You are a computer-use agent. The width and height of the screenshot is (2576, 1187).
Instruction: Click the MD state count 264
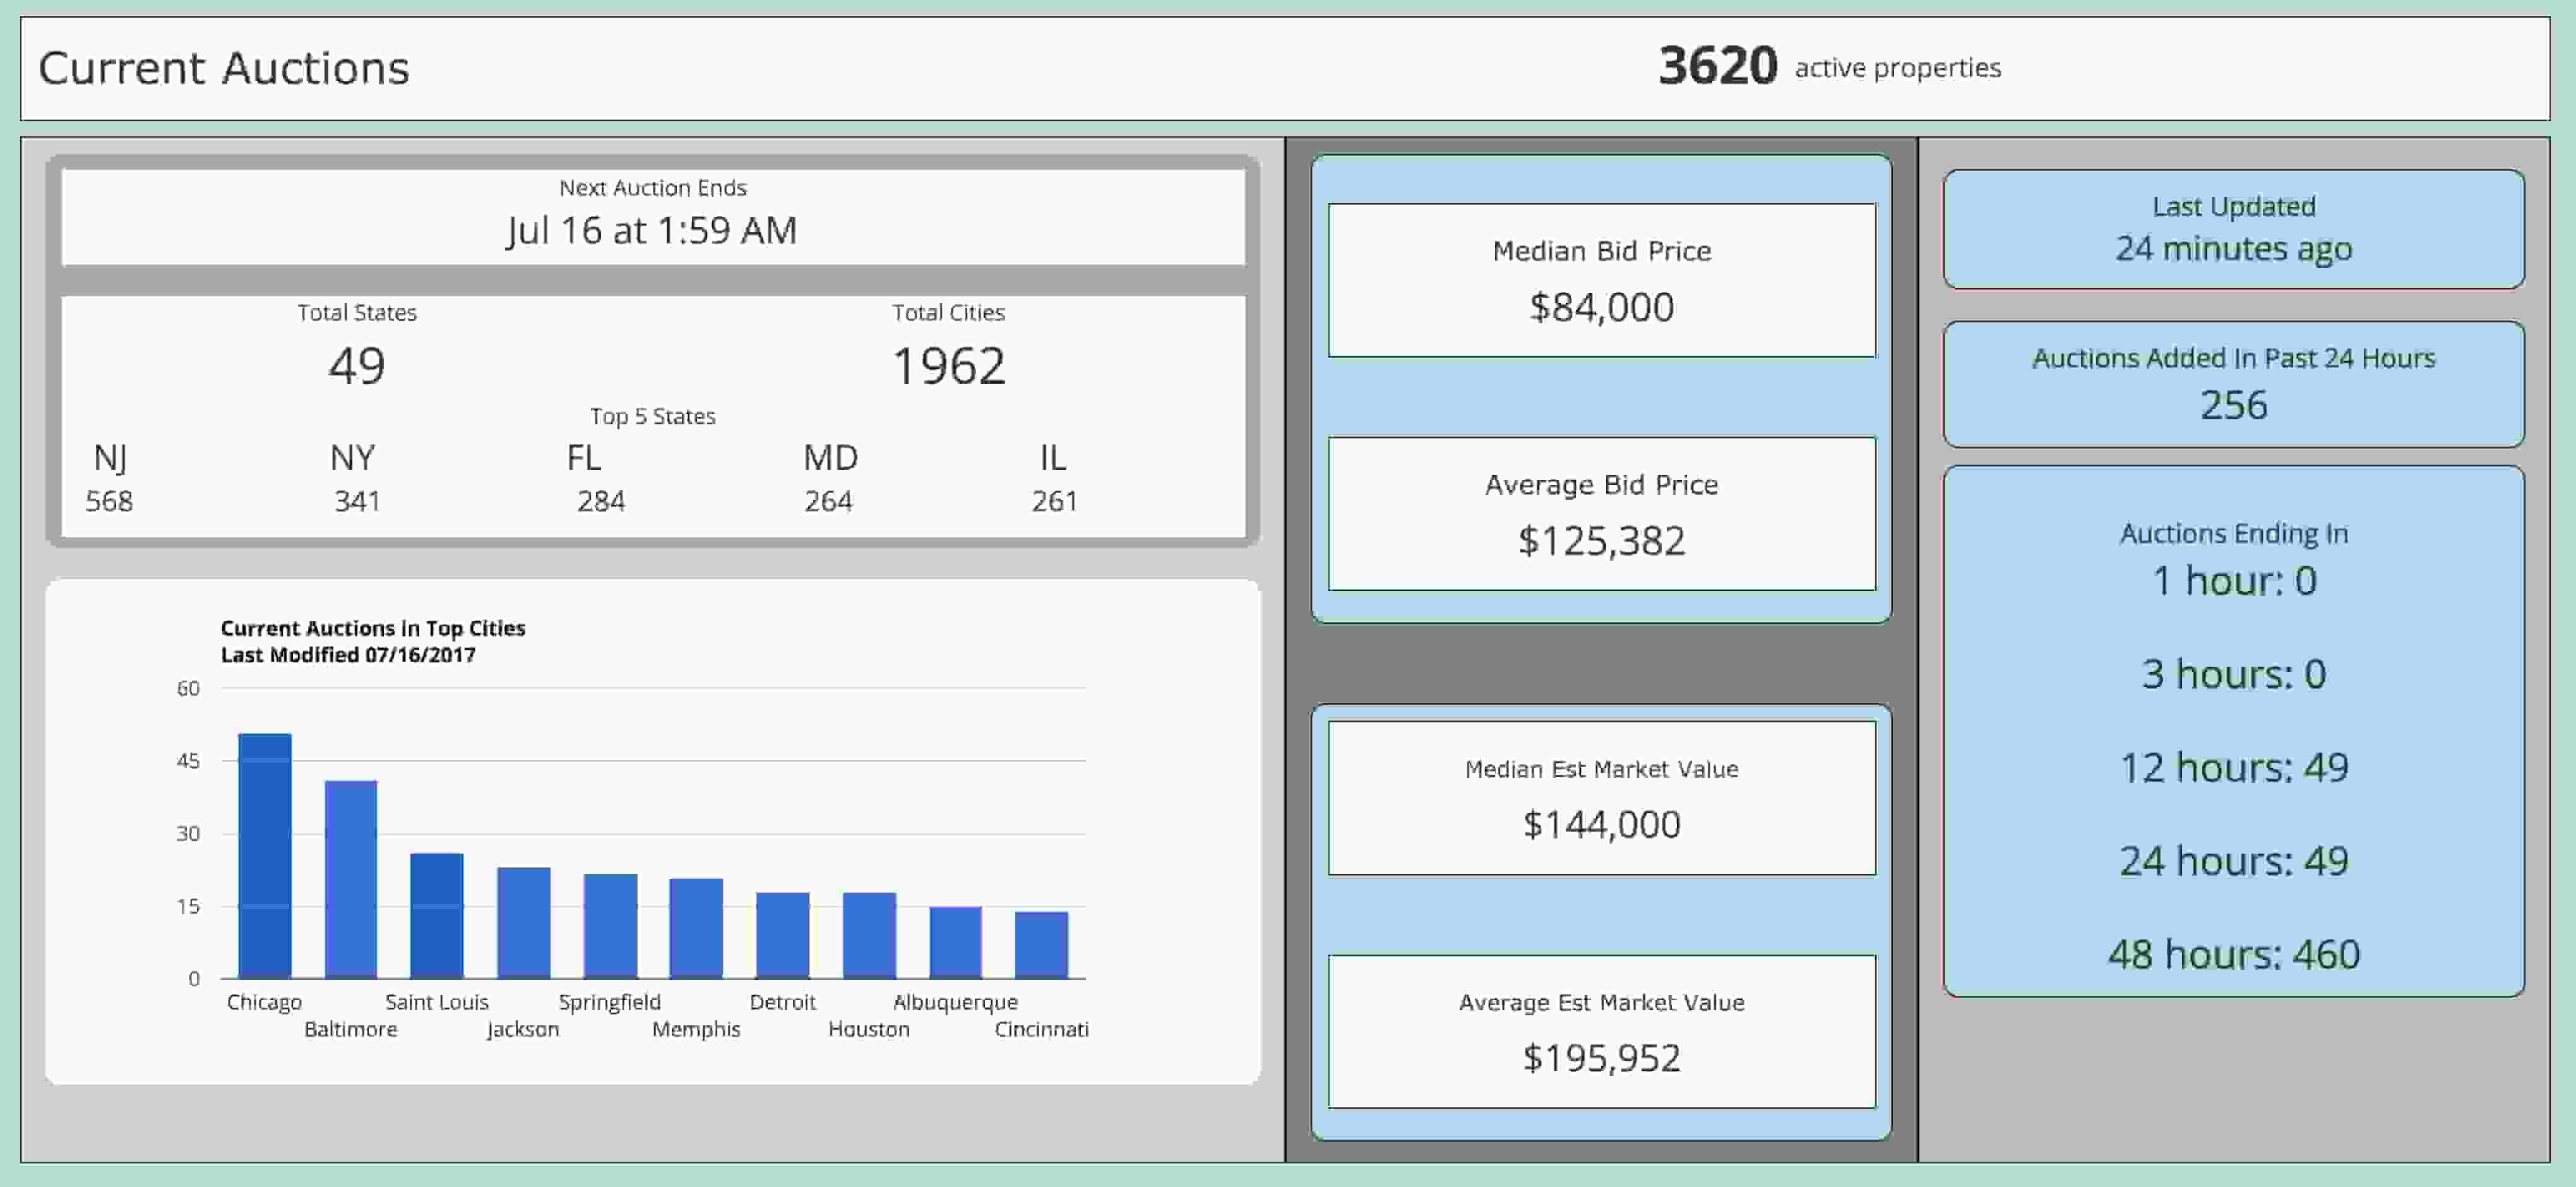click(829, 501)
